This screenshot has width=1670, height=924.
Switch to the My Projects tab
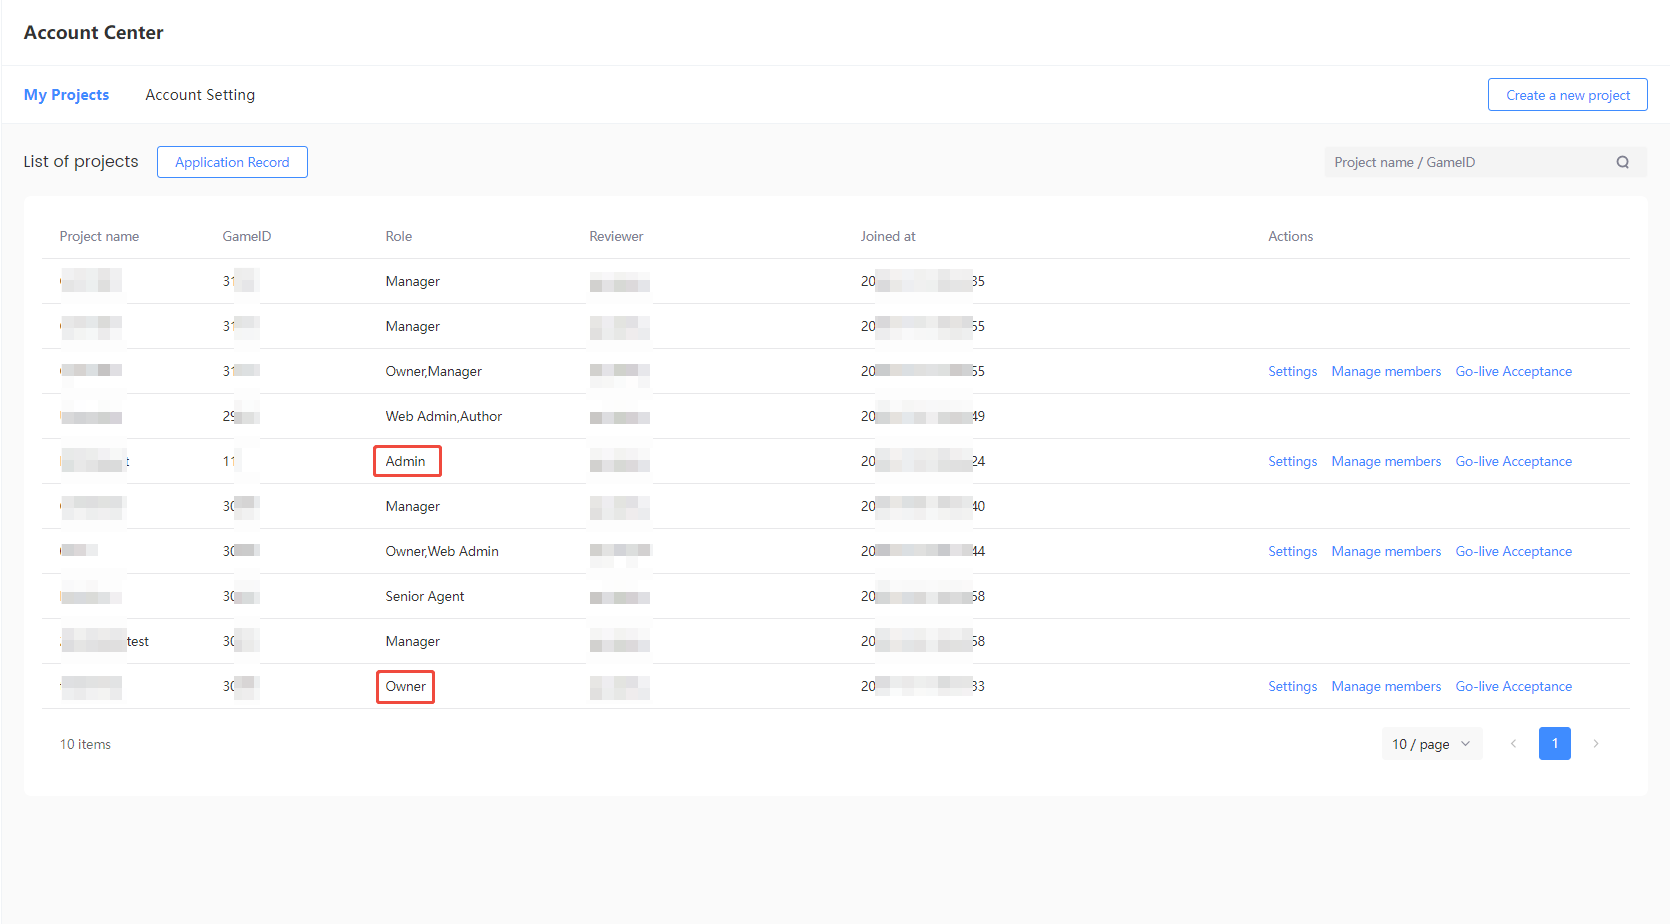66,95
